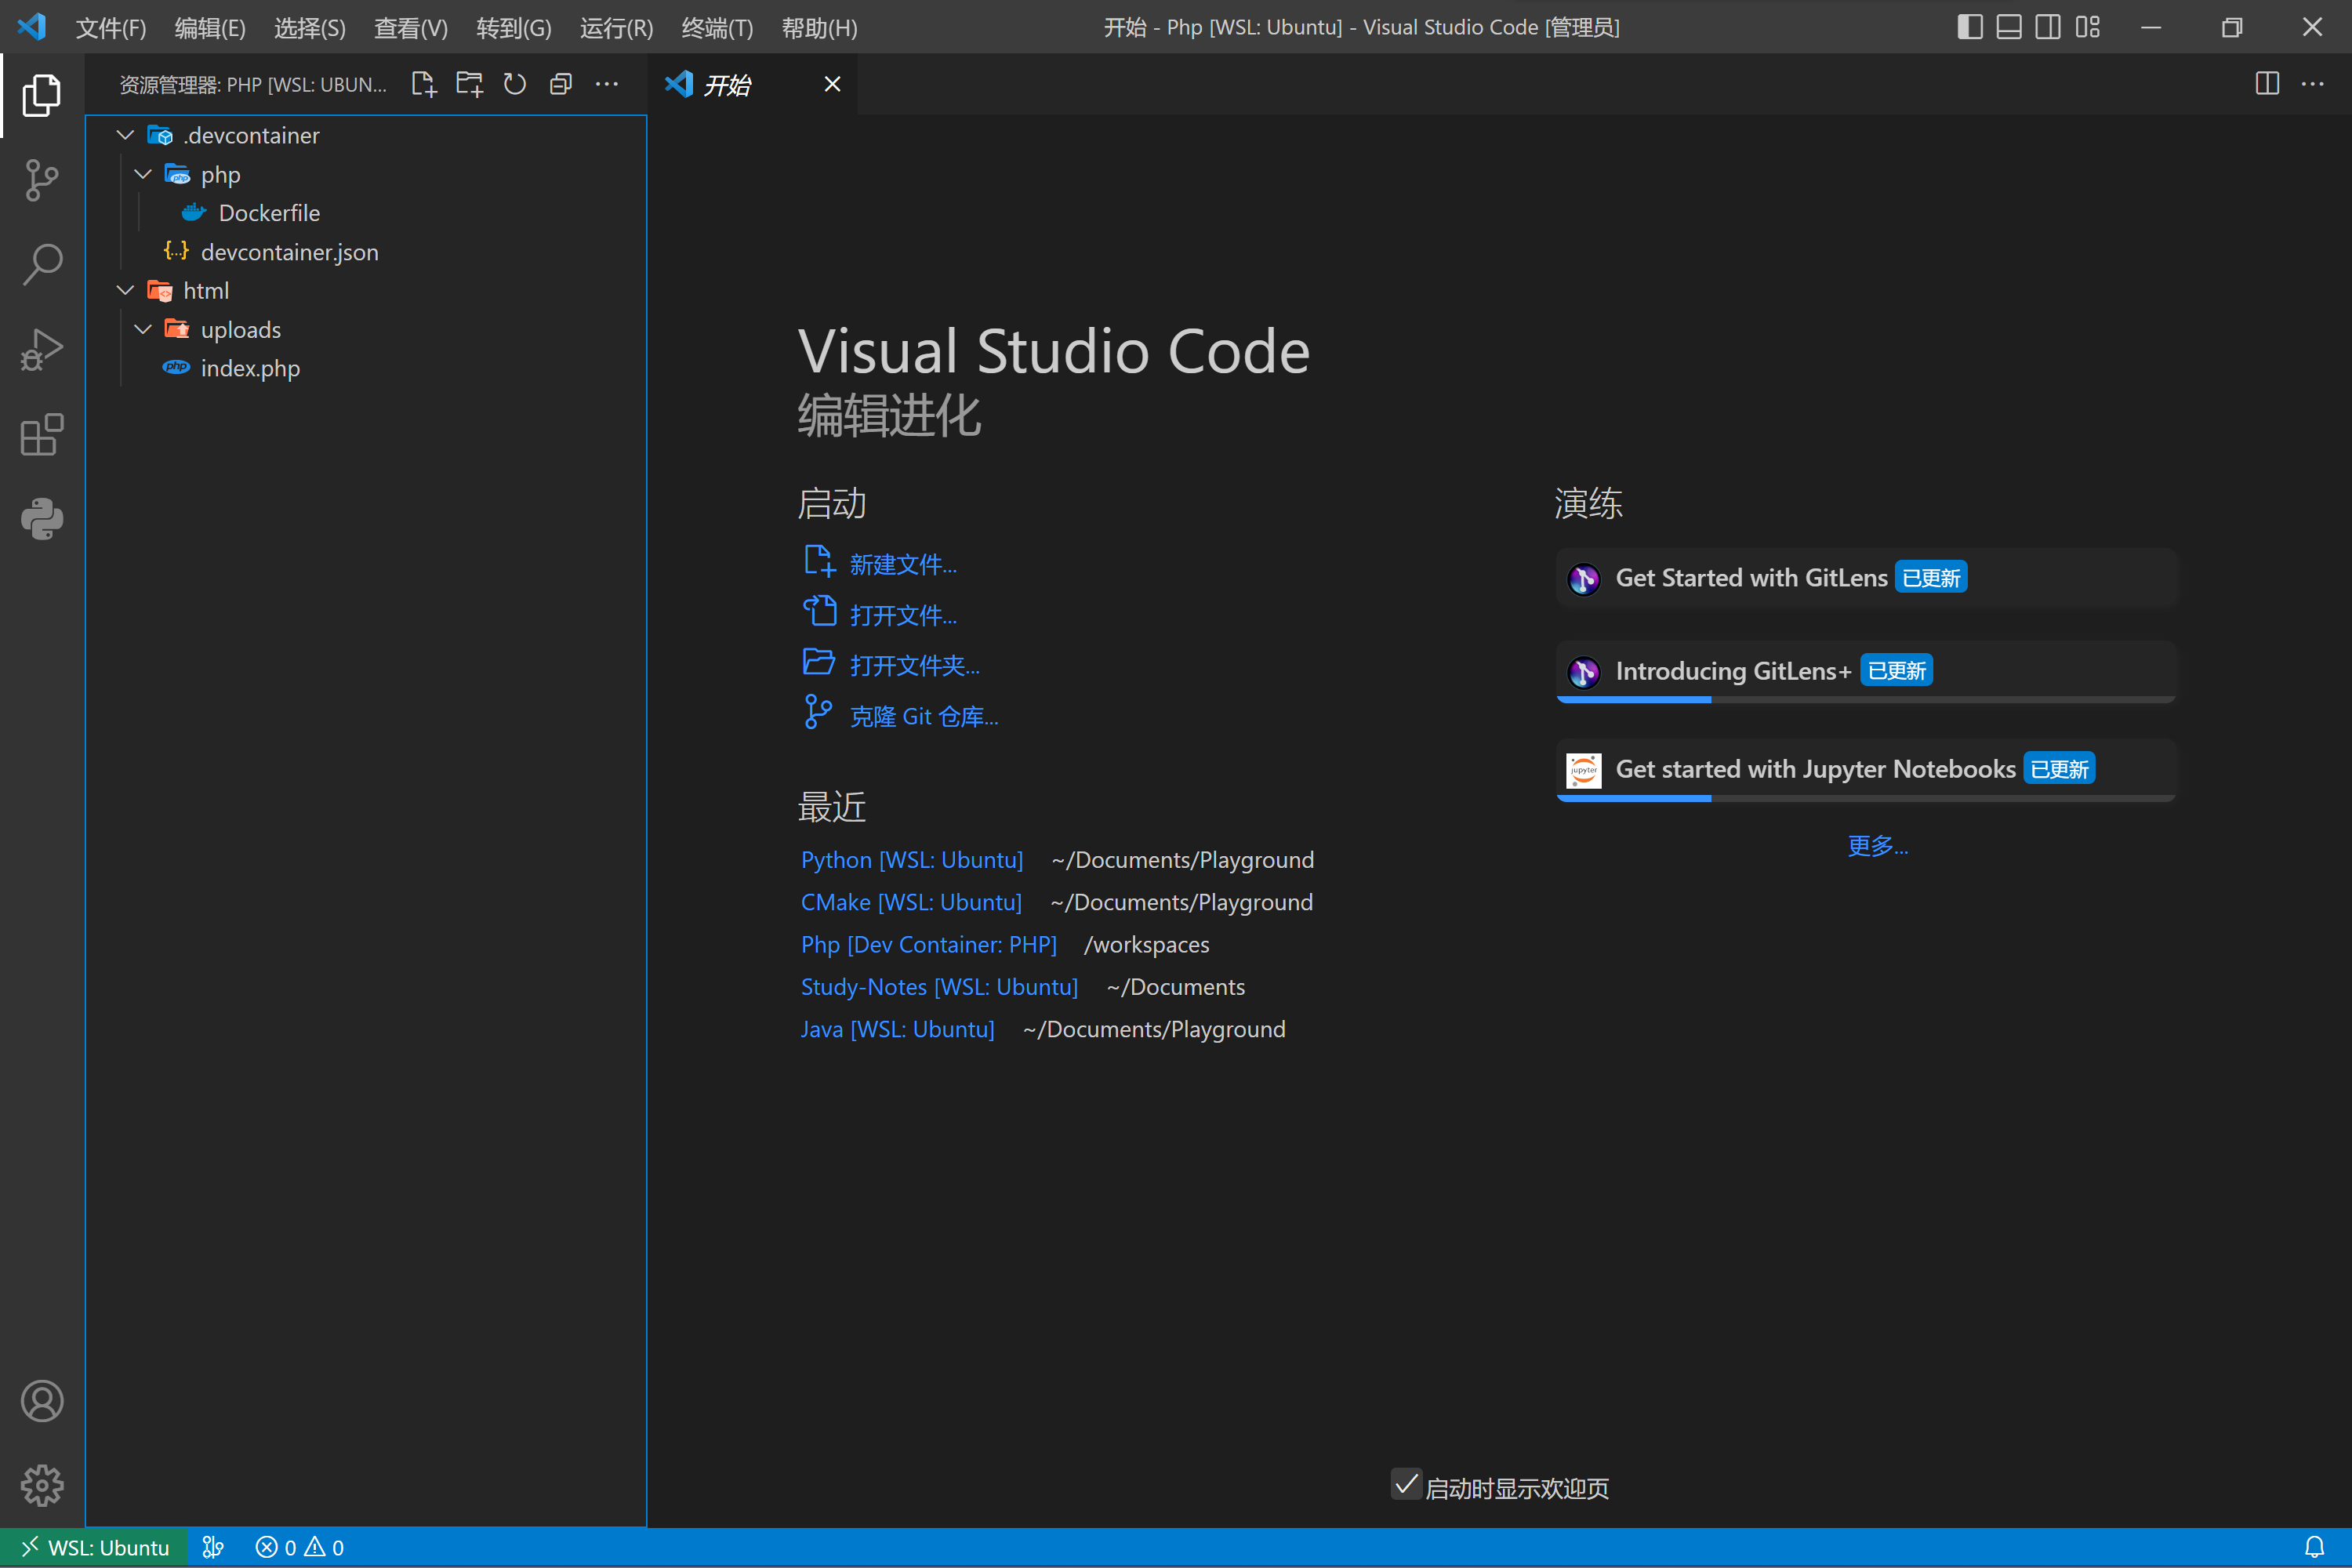2352x1568 pixels.
Task: Toggle the primary side bar layout button
Action: click(x=1969, y=27)
